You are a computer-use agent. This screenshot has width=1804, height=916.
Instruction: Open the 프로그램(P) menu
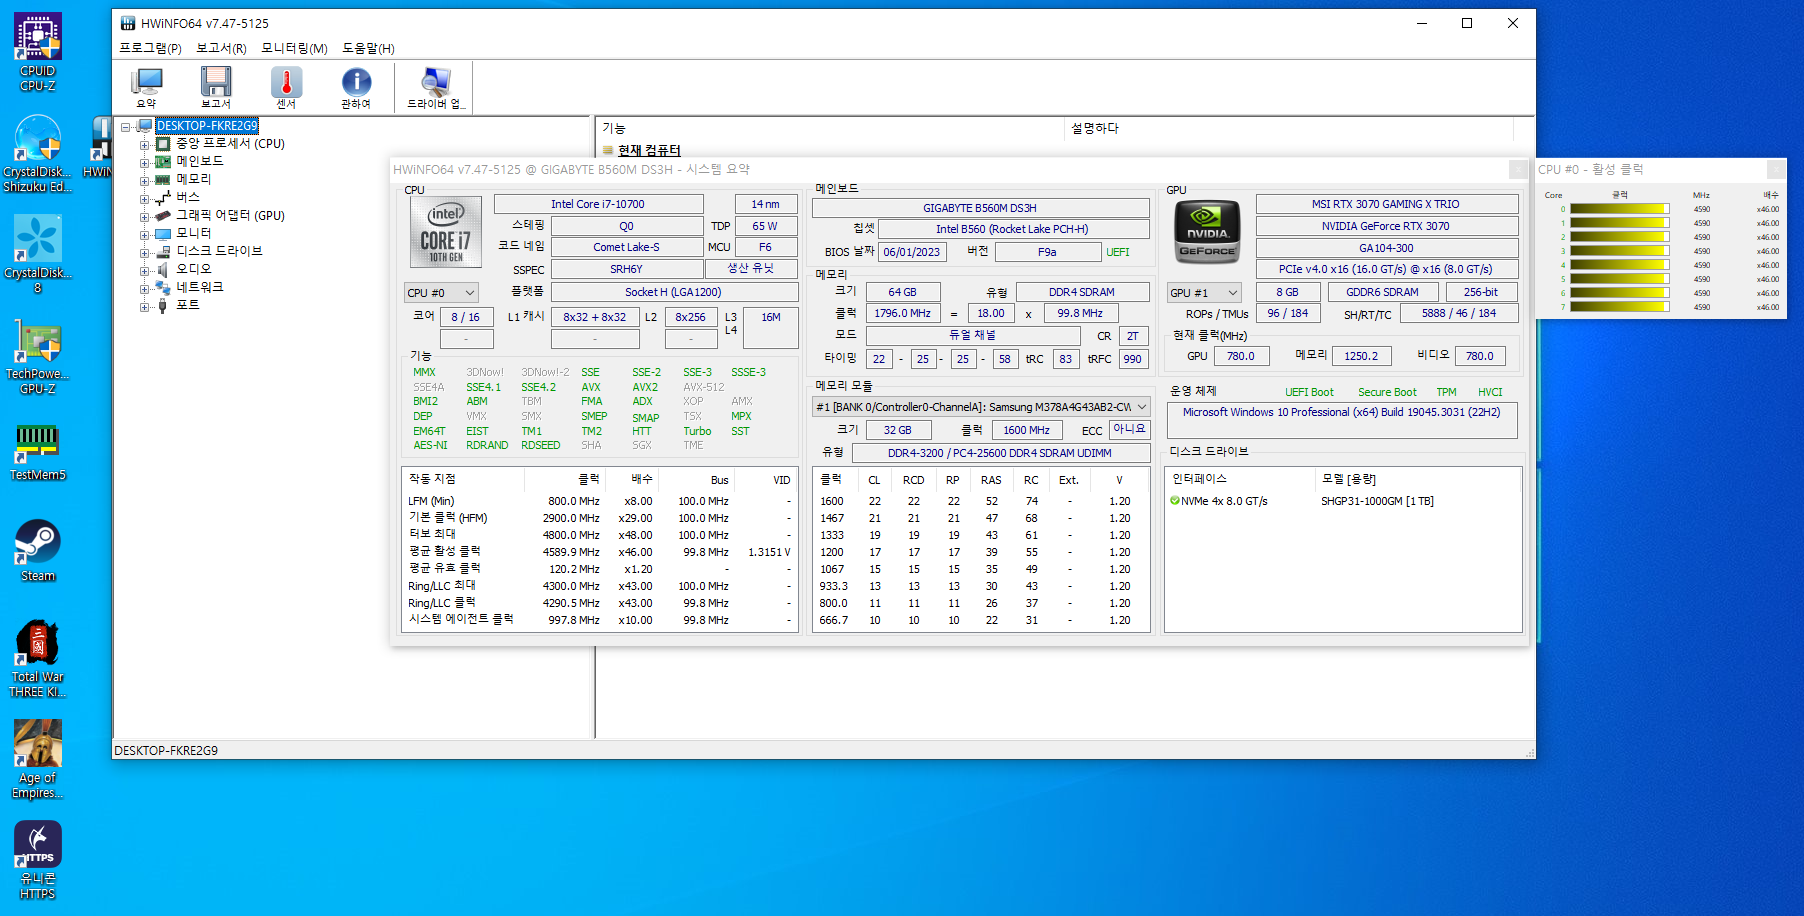tap(151, 48)
